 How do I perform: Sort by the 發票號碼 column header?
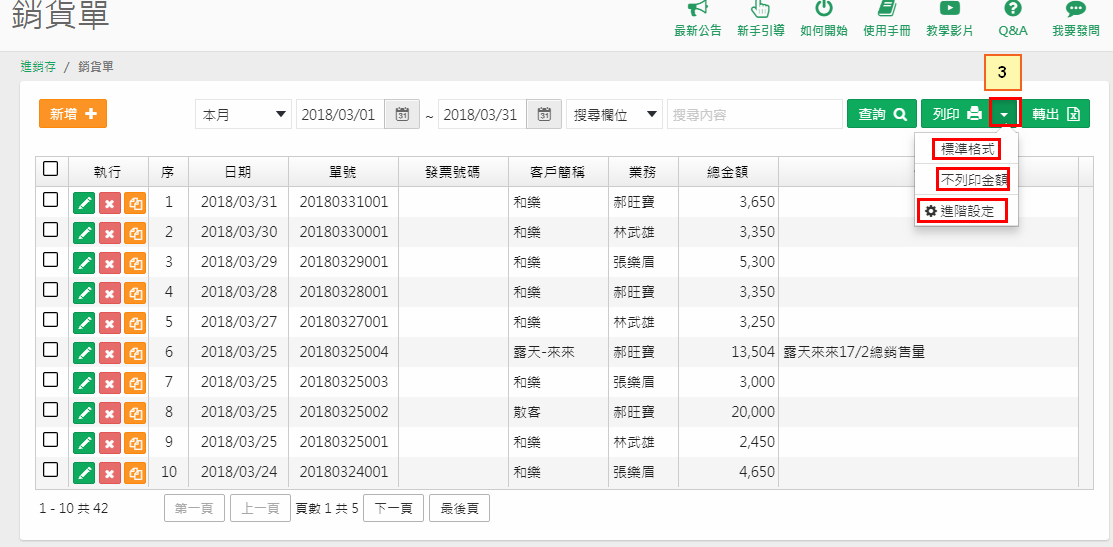pos(454,171)
